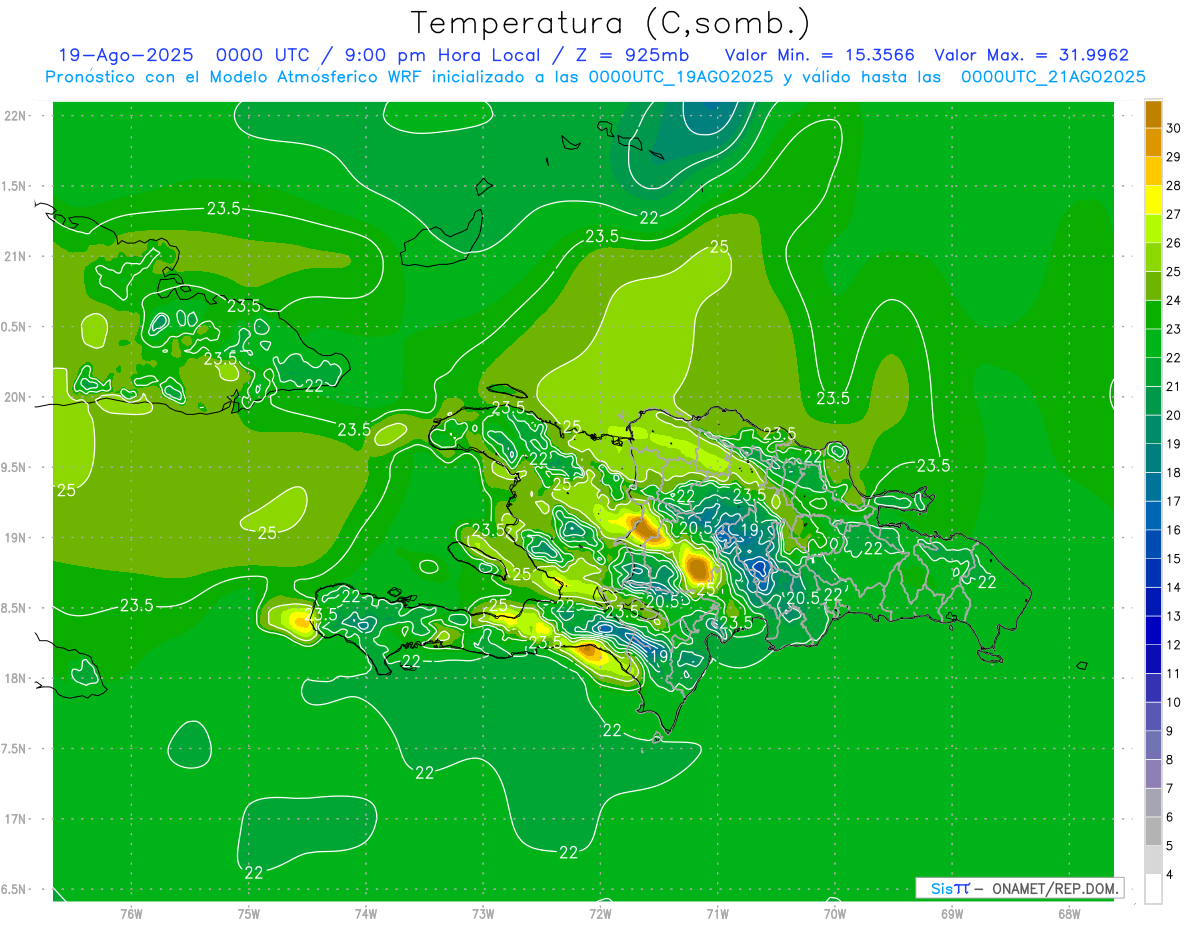Click the dark orange legend swatch above 30
This screenshot has height=927, width=1200.
point(1153,114)
